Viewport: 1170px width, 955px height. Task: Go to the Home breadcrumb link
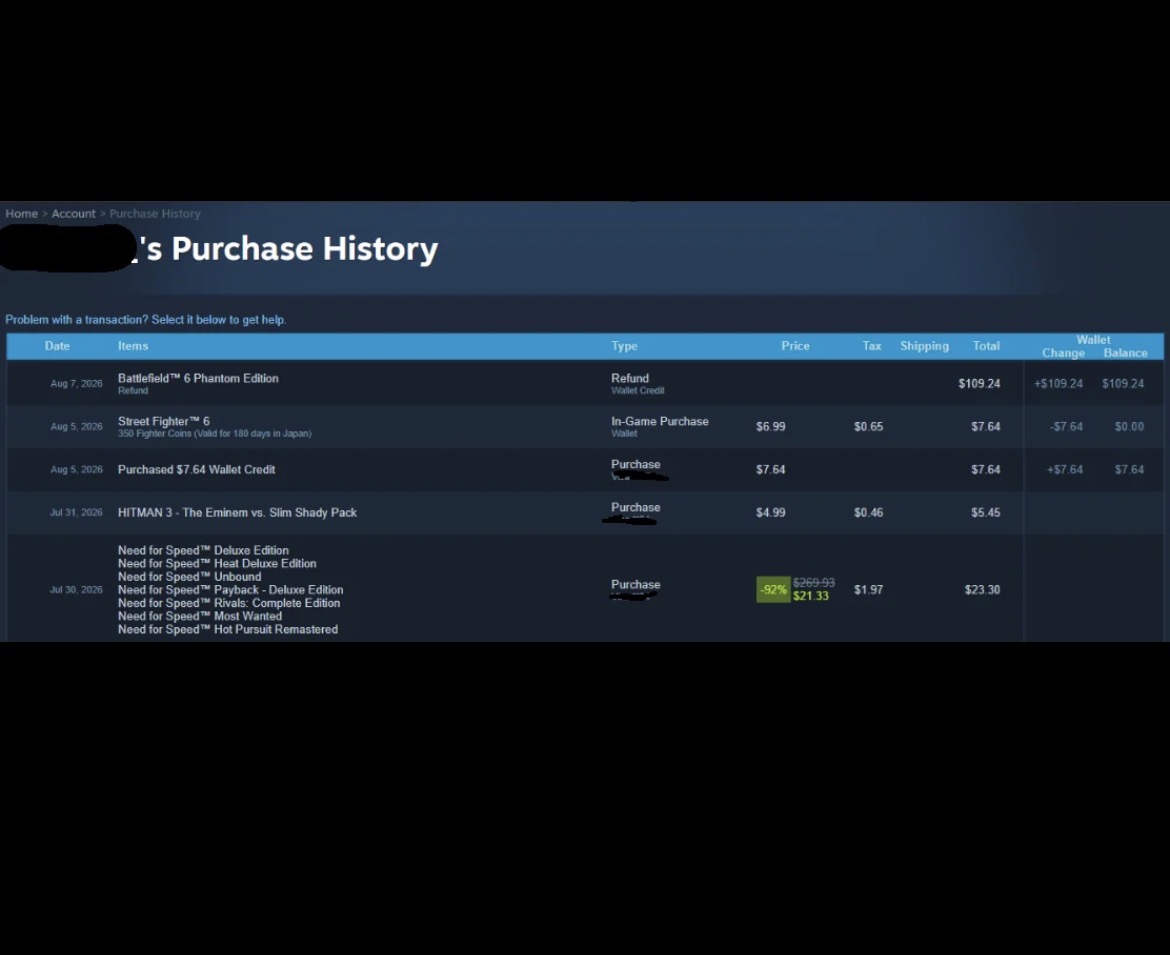click(x=22, y=213)
